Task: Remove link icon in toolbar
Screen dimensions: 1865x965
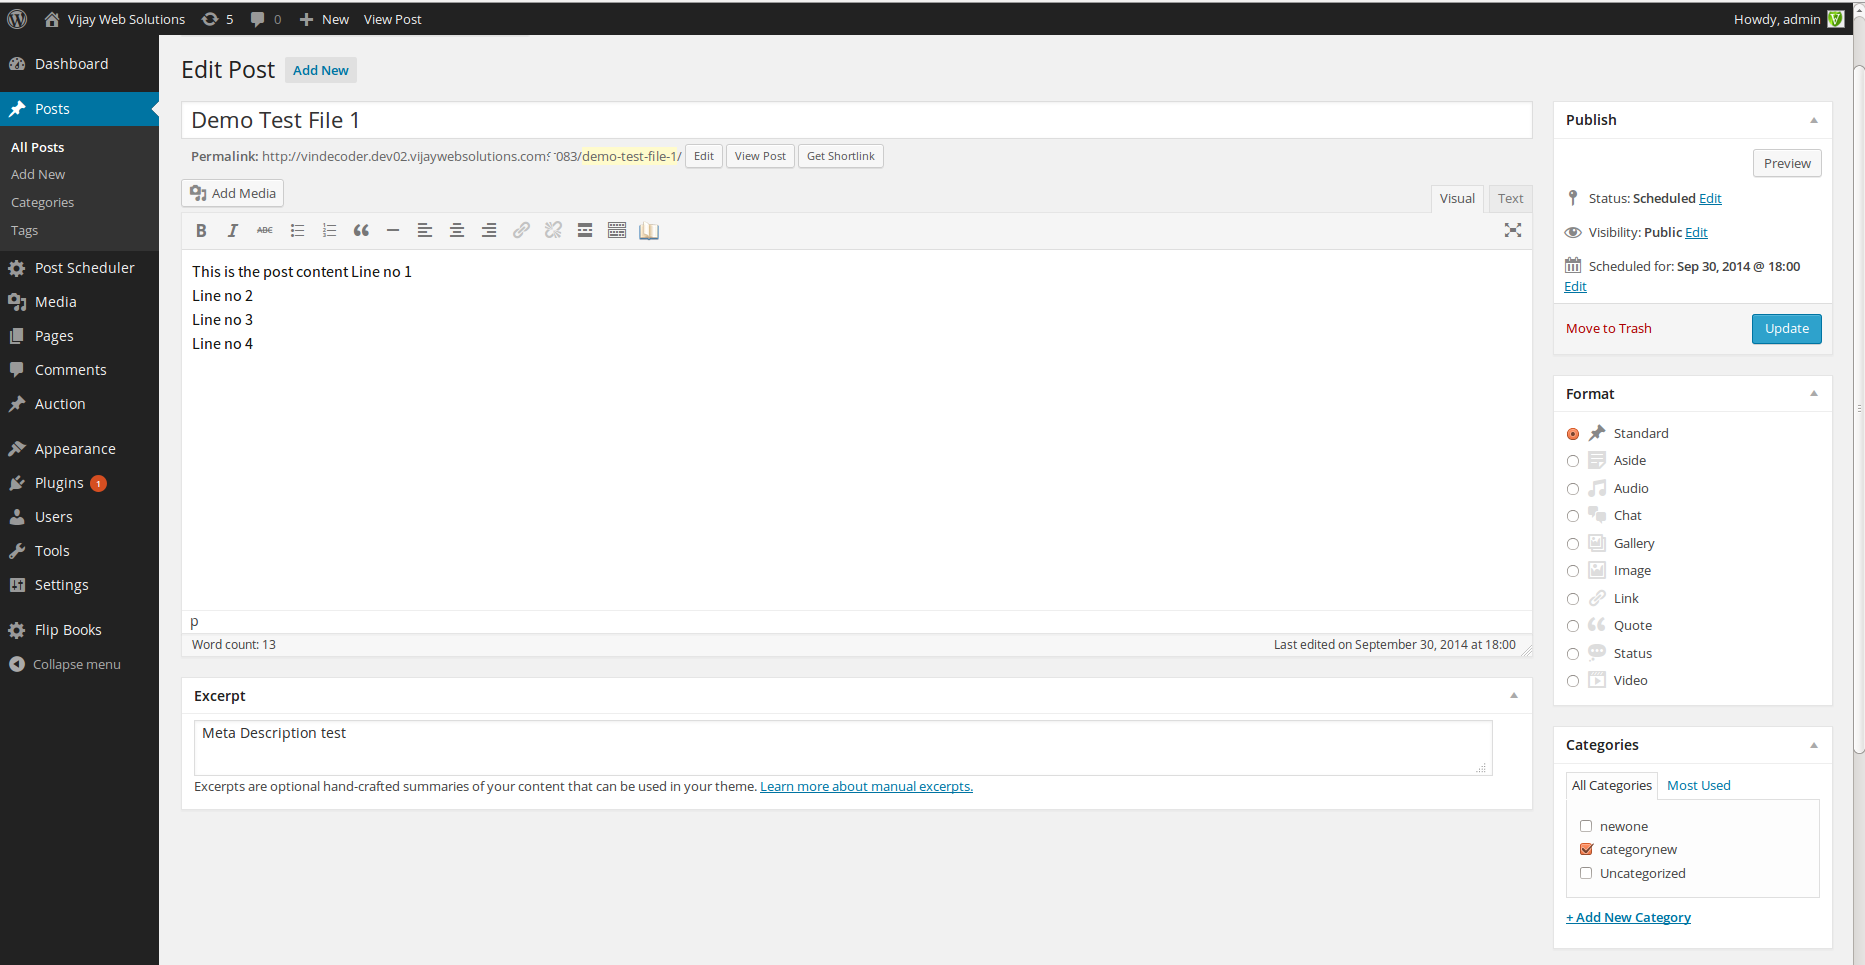Action: point(553,231)
